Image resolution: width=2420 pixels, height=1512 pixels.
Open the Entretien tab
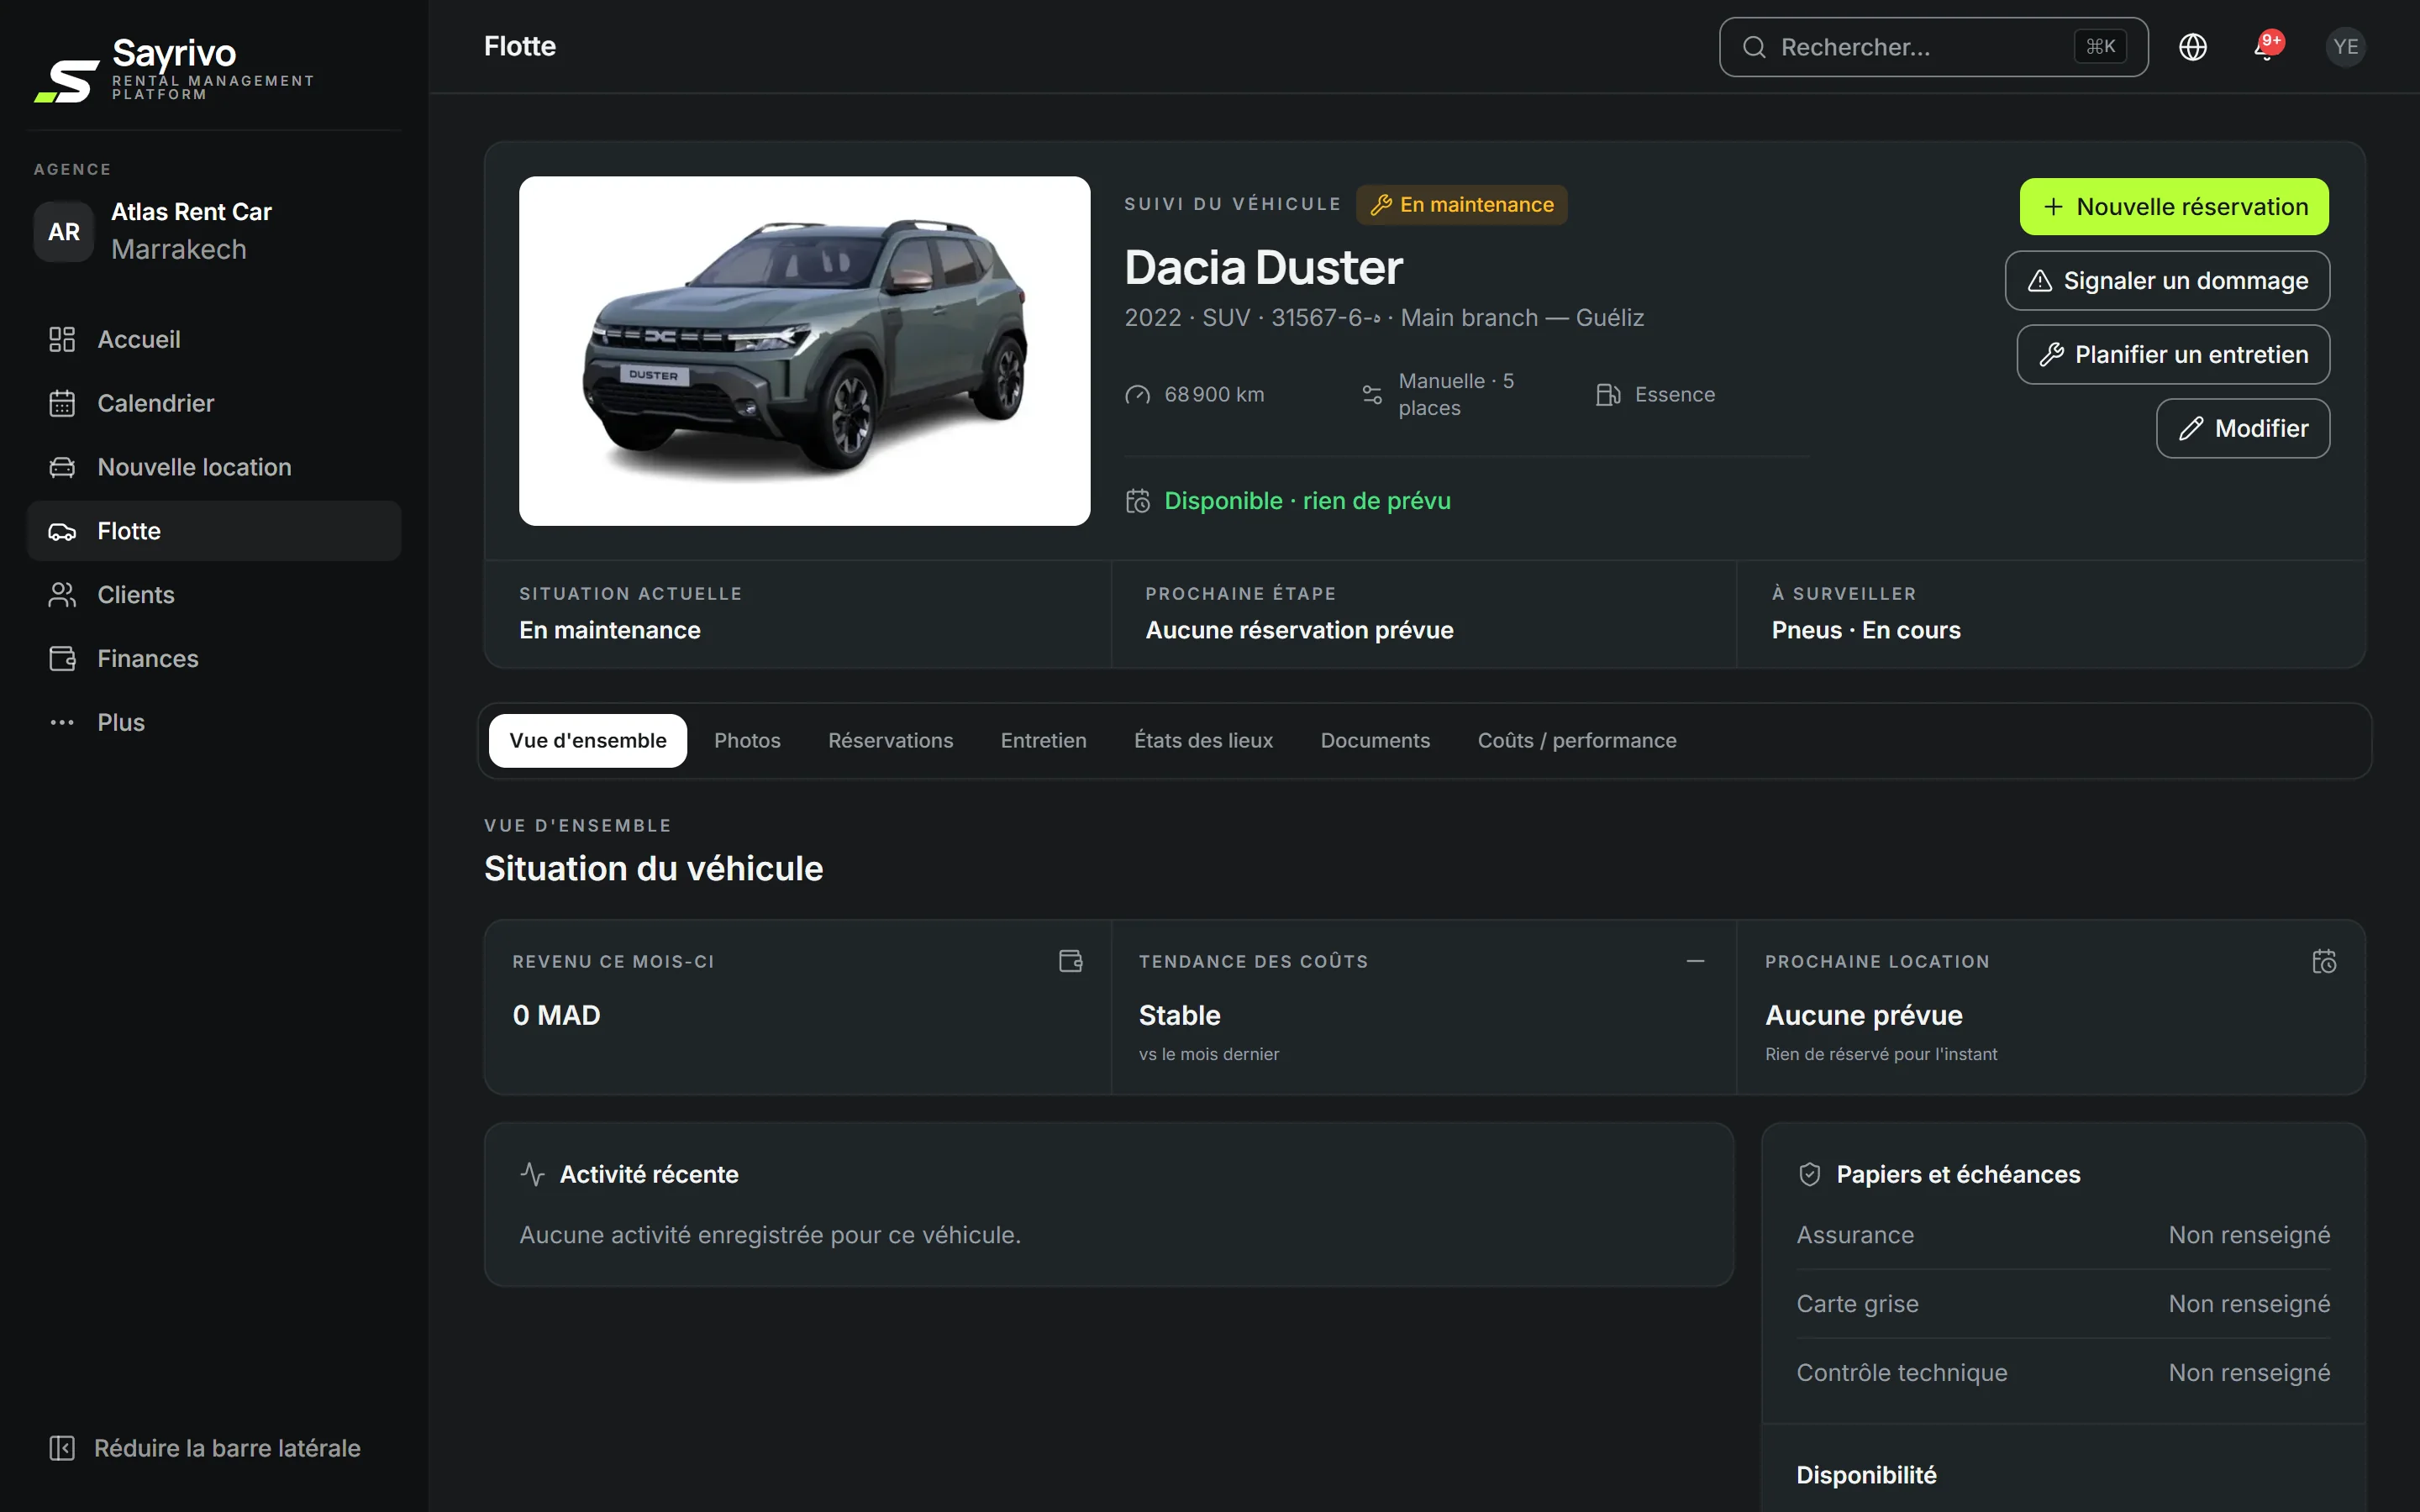click(1043, 741)
